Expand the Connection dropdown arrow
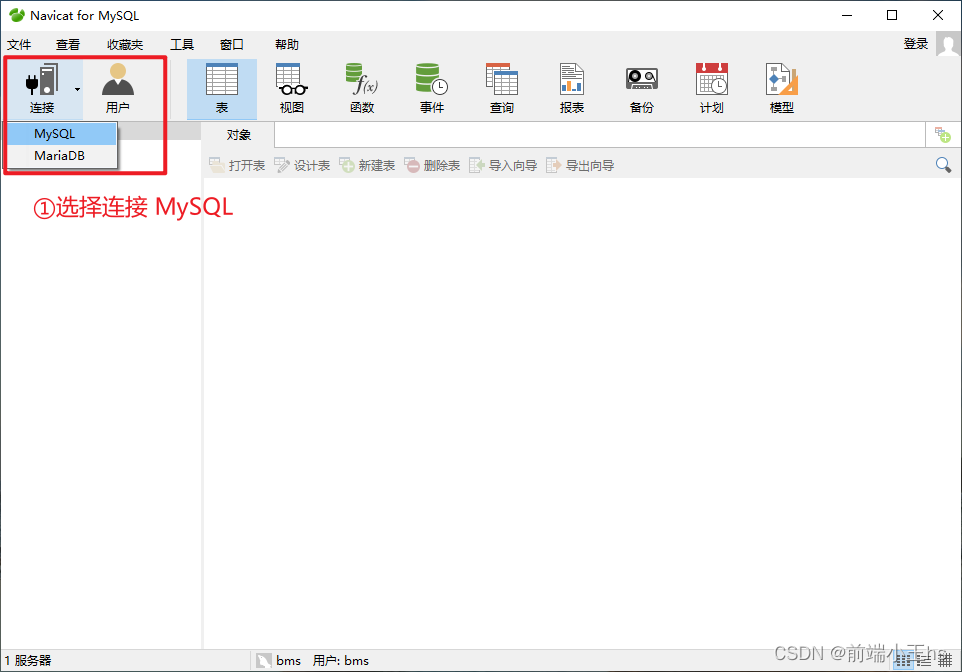Image resolution: width=962 pixels, height=672 pixels. (77, 90)
